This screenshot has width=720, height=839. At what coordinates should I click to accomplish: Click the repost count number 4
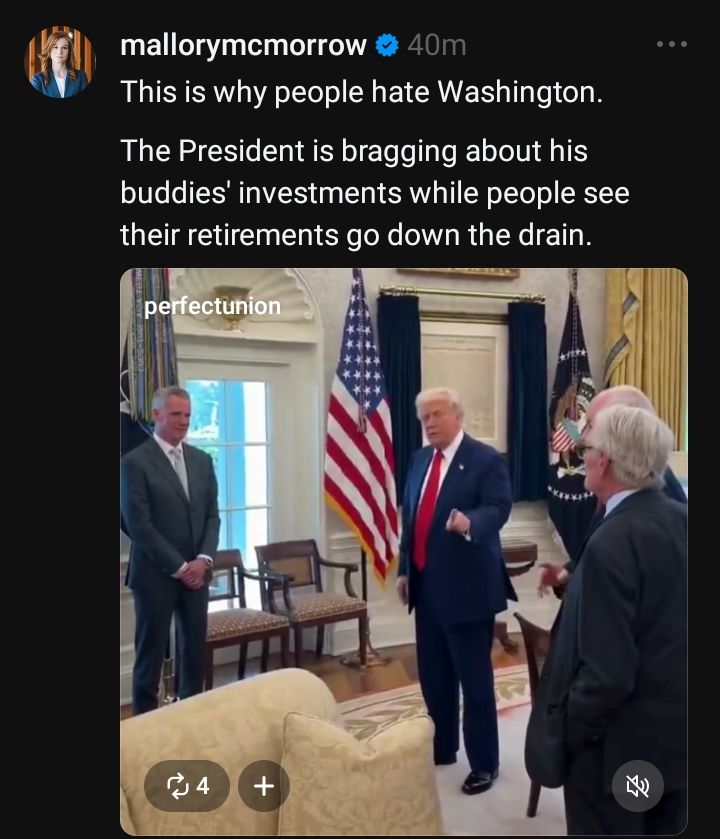[203, 786]
